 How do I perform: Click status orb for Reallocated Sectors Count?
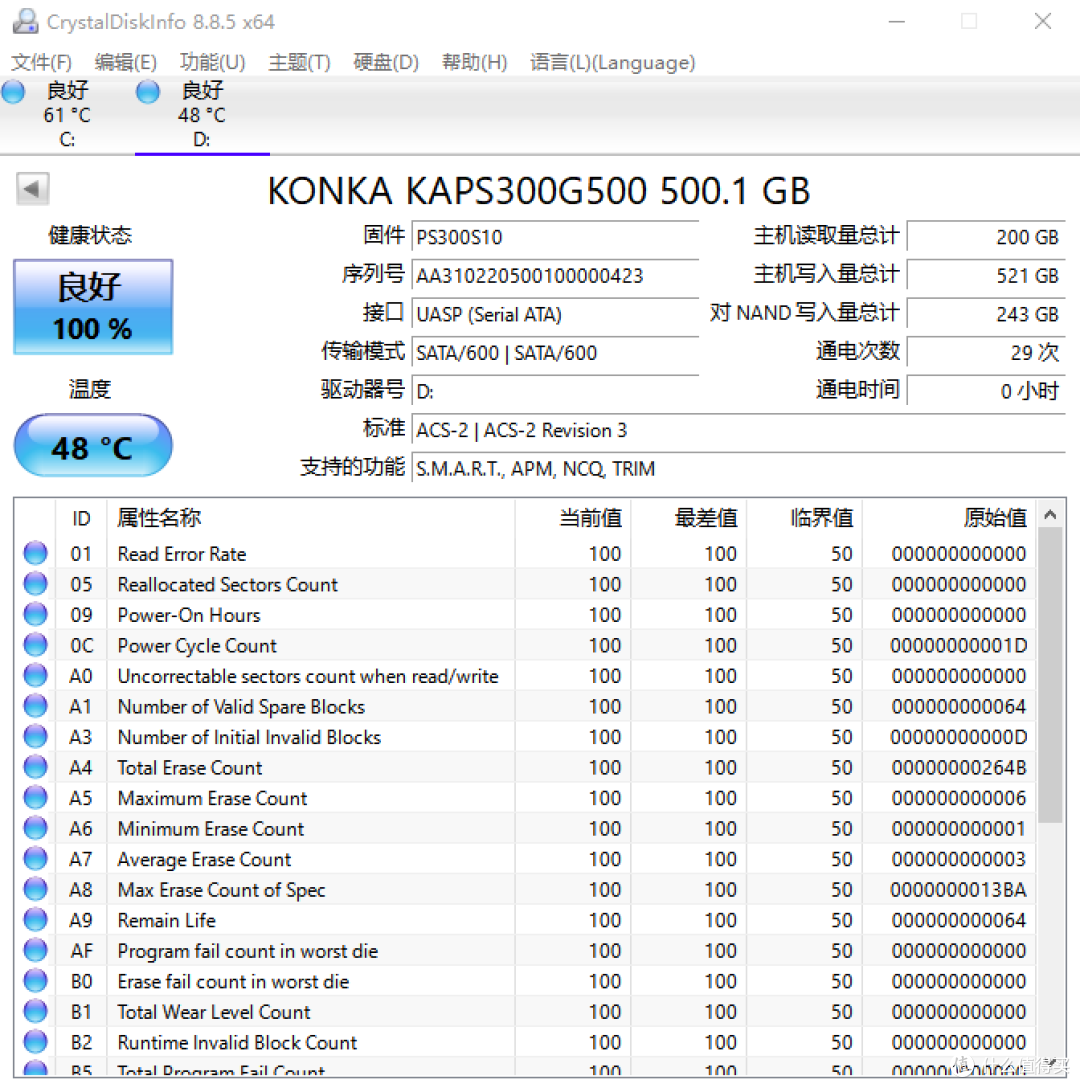[35, 584]
